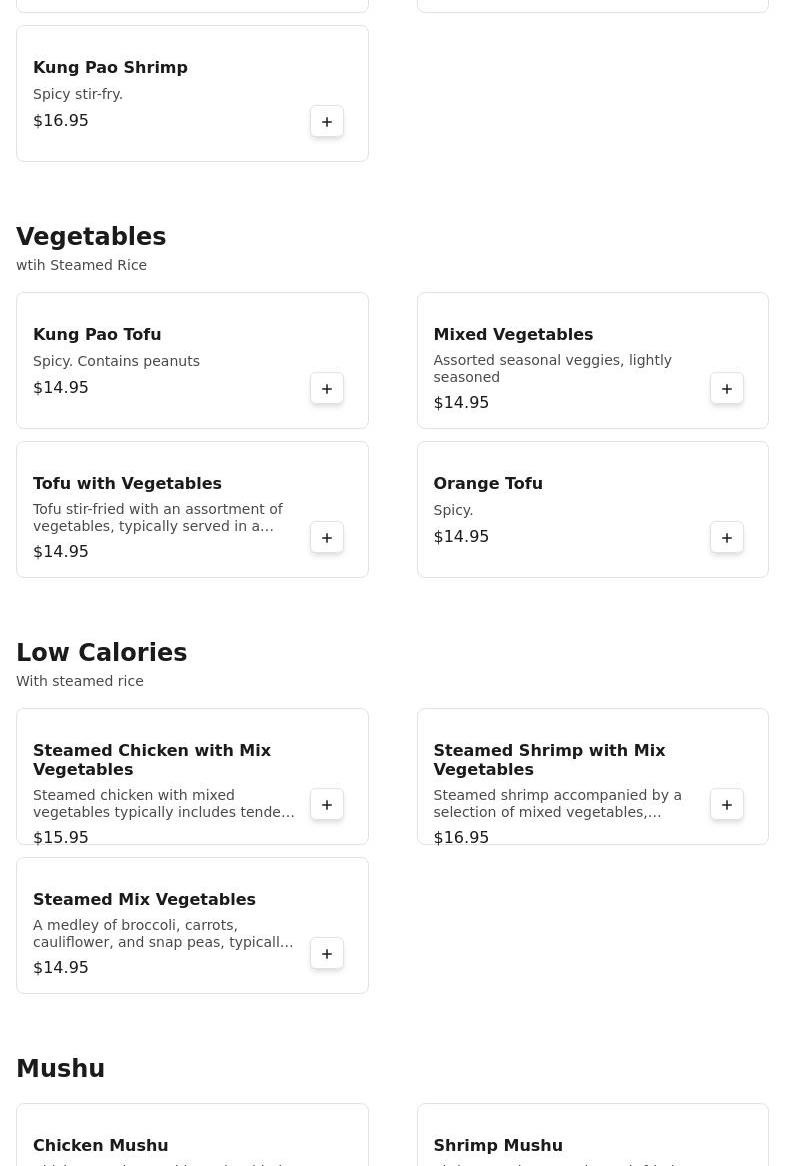Select the Mixed Vegetables title
Viewport: 785px width, 1166px height.
click(513, 334)
